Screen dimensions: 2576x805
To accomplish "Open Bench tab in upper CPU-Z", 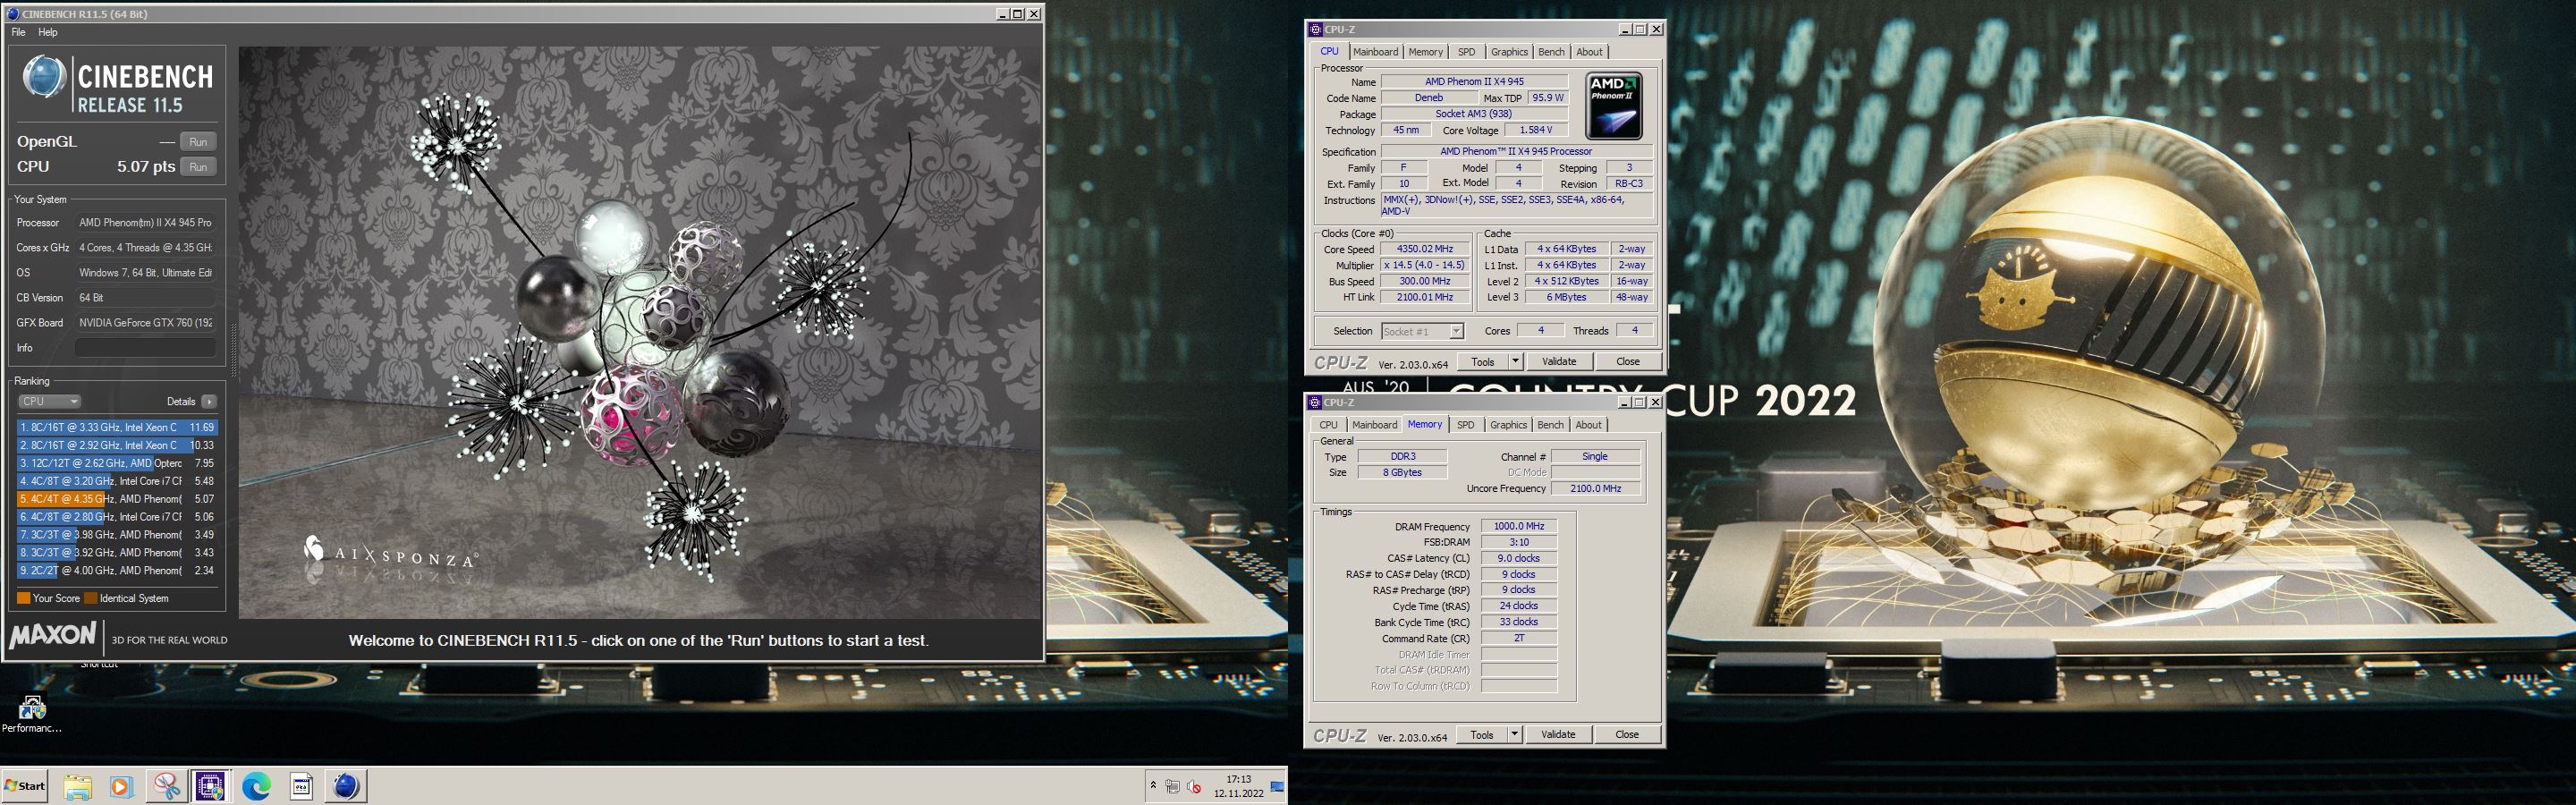I will pyautogui.click(x=1551, y=52).
